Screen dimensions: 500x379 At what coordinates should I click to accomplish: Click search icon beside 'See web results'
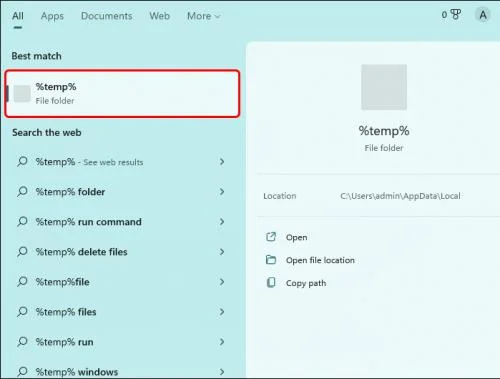[x=22, y=162]
